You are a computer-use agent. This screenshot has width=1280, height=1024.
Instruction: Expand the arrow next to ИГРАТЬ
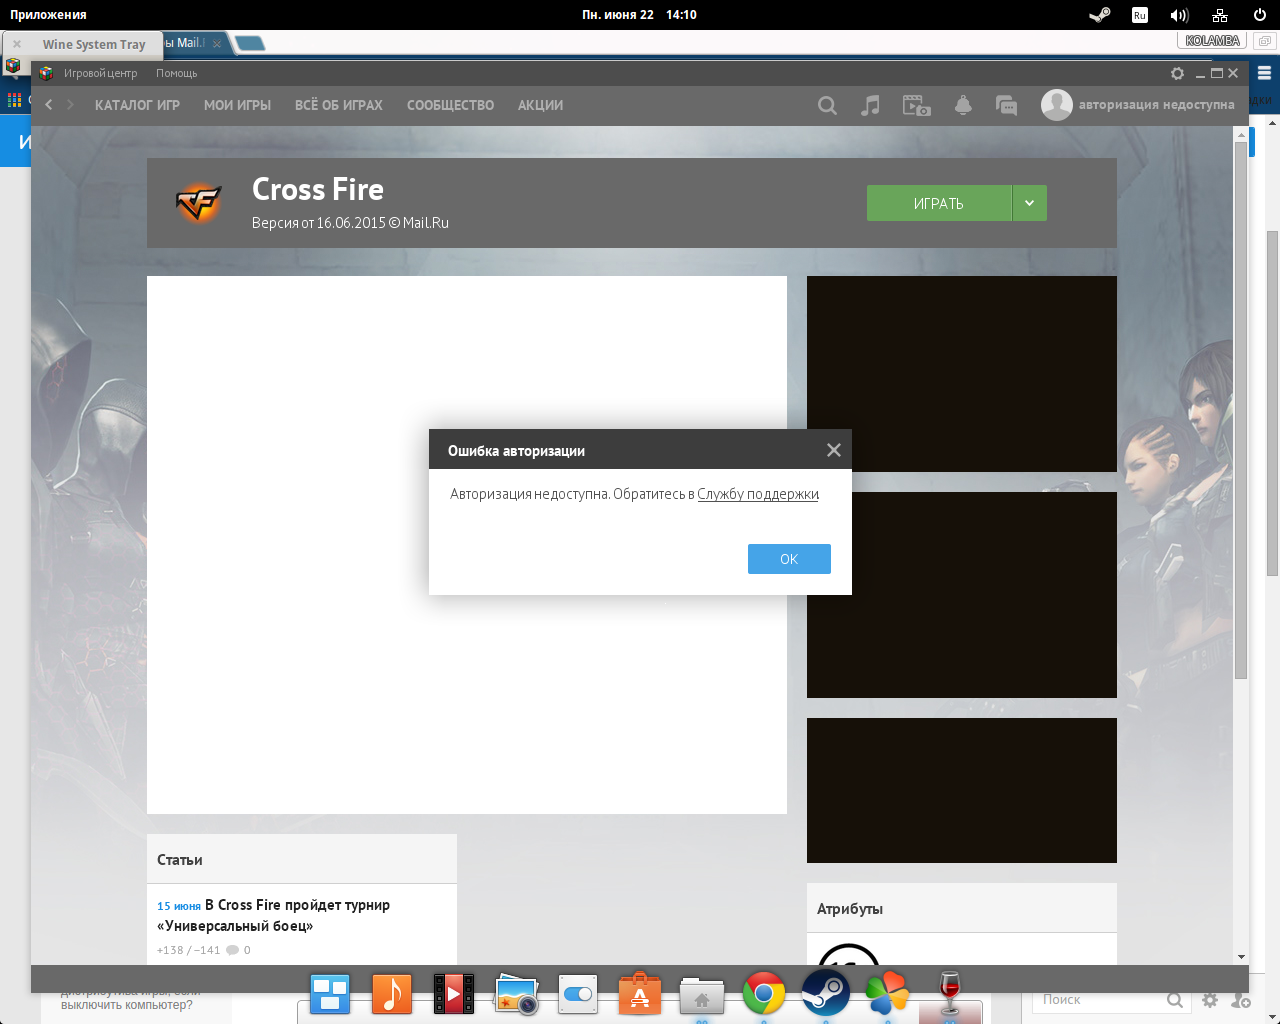1030,203
